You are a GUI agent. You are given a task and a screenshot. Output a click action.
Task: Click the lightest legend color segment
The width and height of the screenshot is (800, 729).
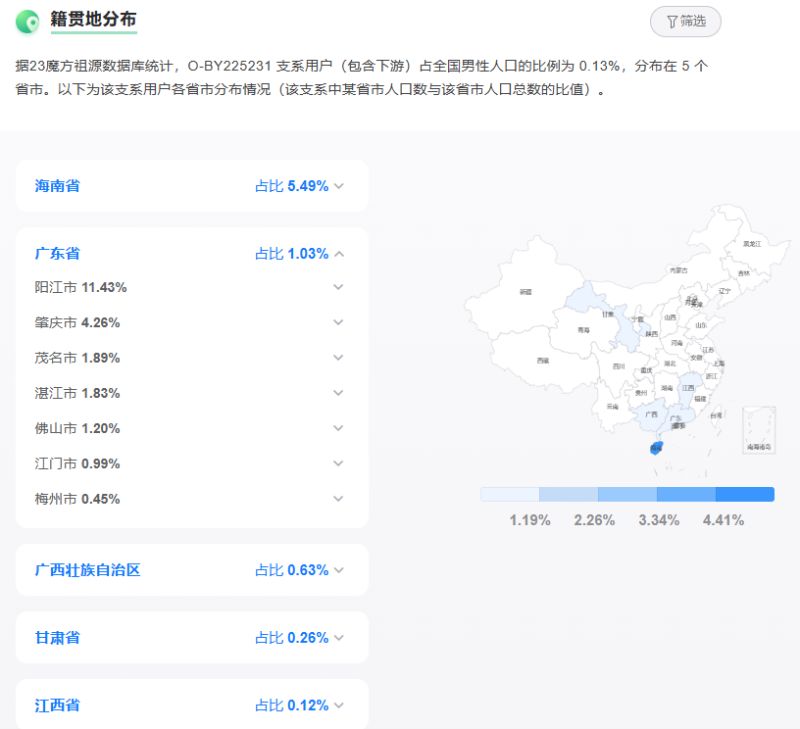pyautogui.click(x=509, y=494)
